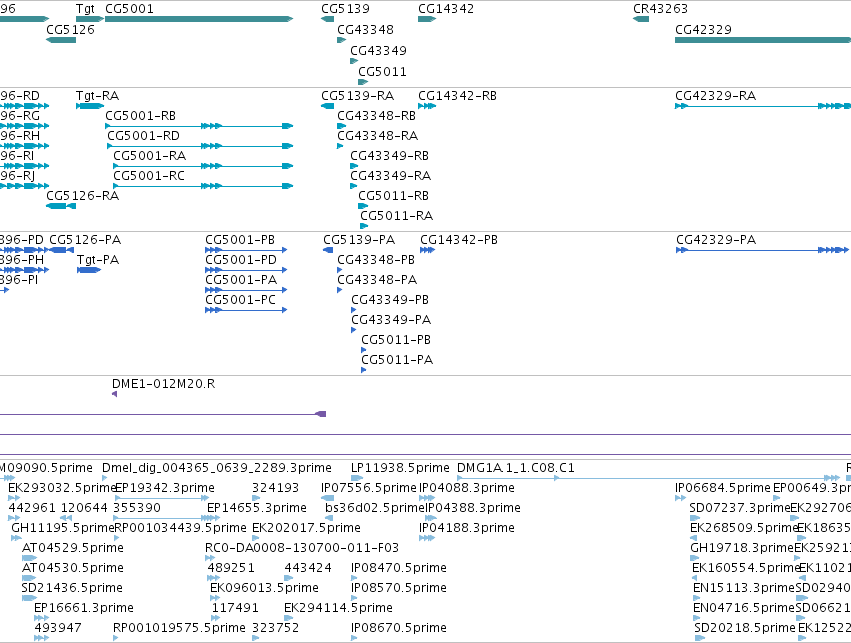
Task: Click protein CG5001-PB label
Action: click(x=240, y=240)
